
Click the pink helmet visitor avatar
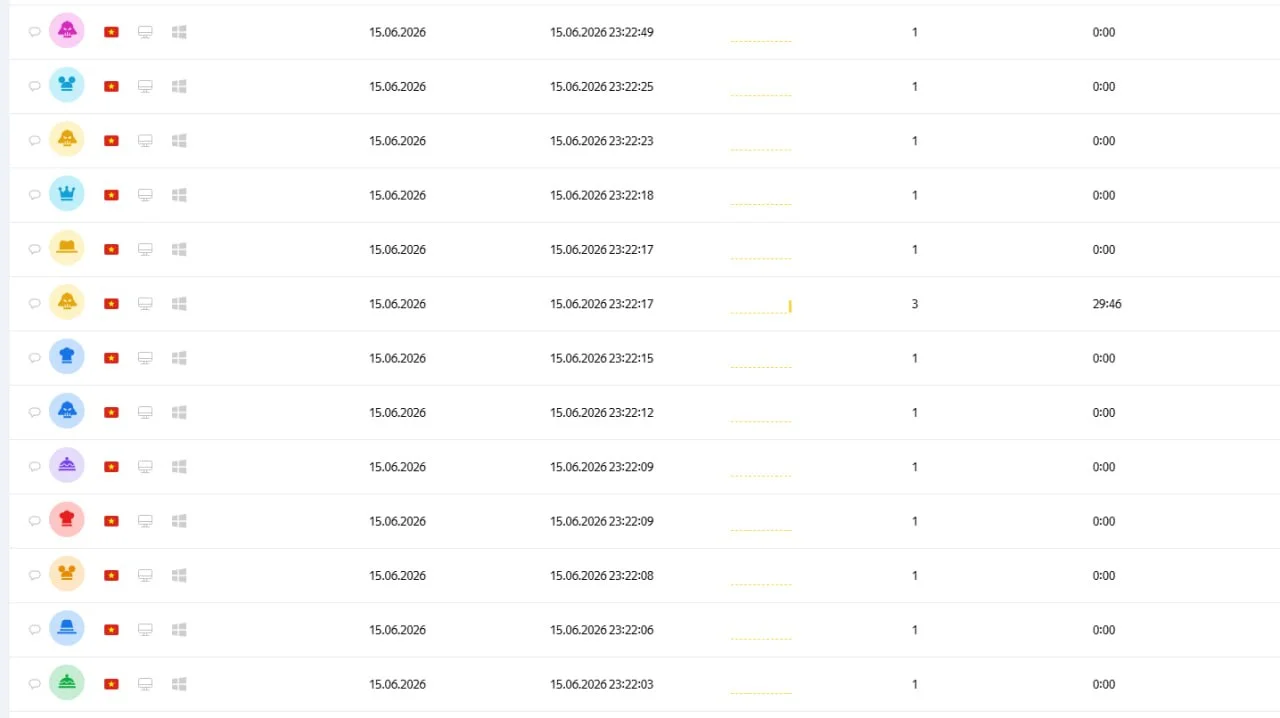(x=67, y=32)
